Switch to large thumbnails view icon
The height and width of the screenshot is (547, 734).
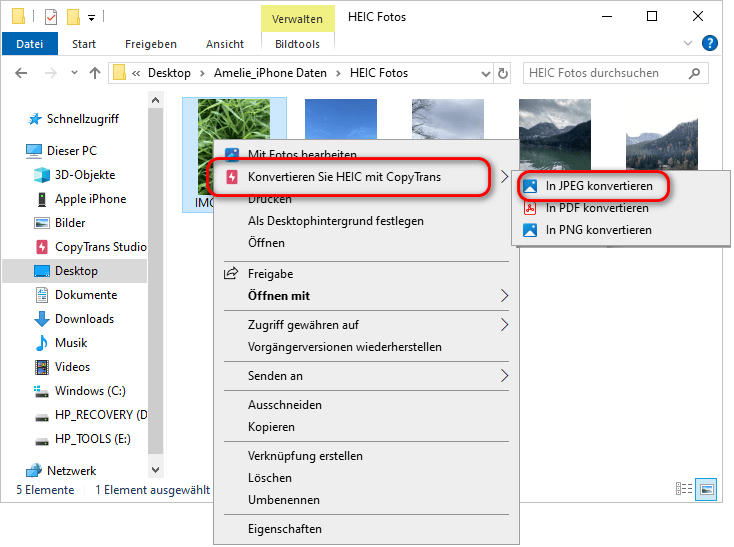coord(707,490)
